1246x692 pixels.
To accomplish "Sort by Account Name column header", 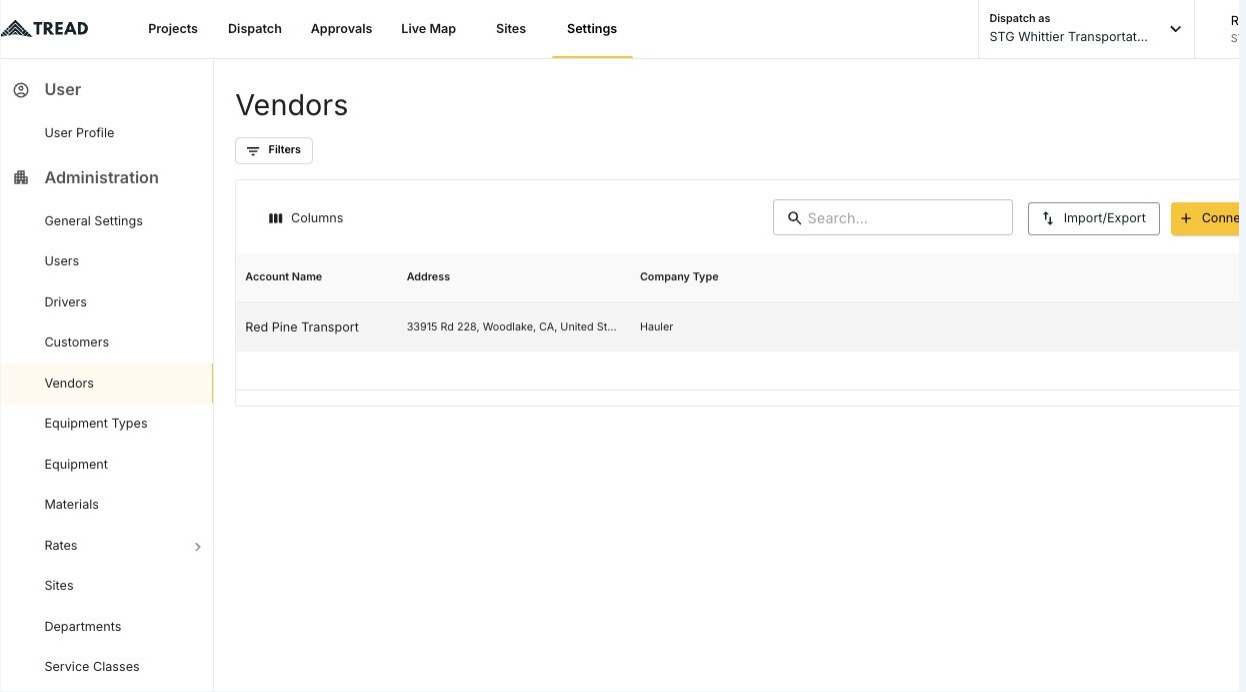I will click(284, 277).
